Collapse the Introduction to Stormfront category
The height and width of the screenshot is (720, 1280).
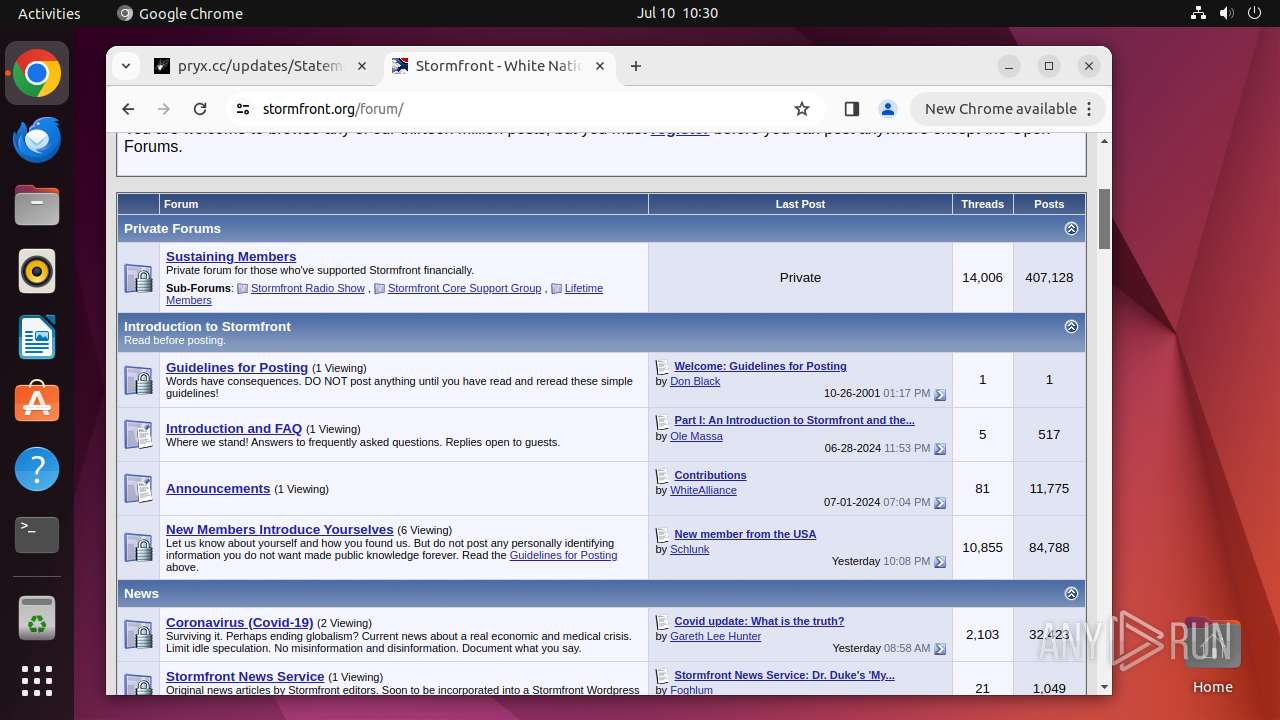click(1071, 327)
